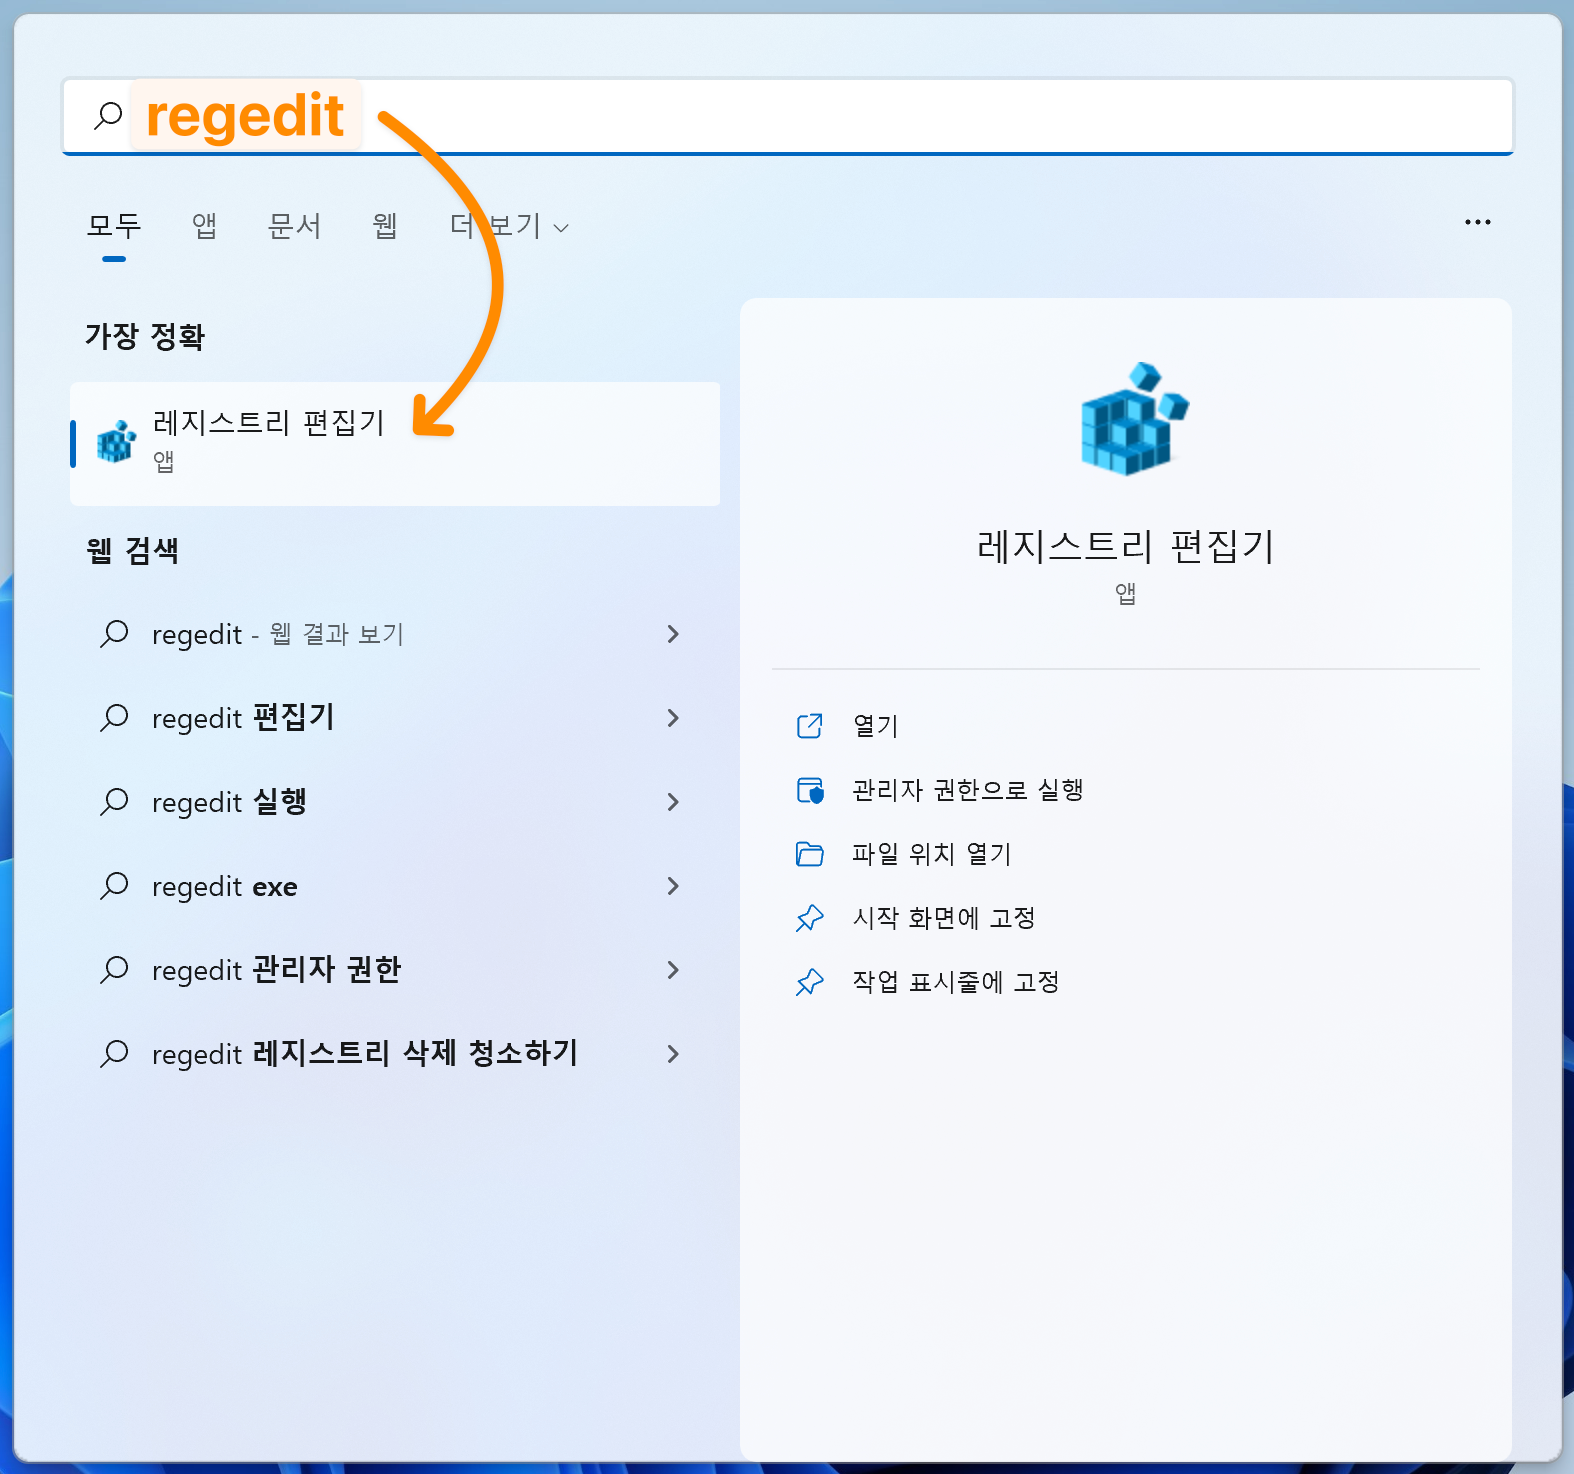Image resolution: width=1574 pixels, height=1474 pixels.
Task: Open the 레지스트리 편집기 best match result
Action: [395, 443]
